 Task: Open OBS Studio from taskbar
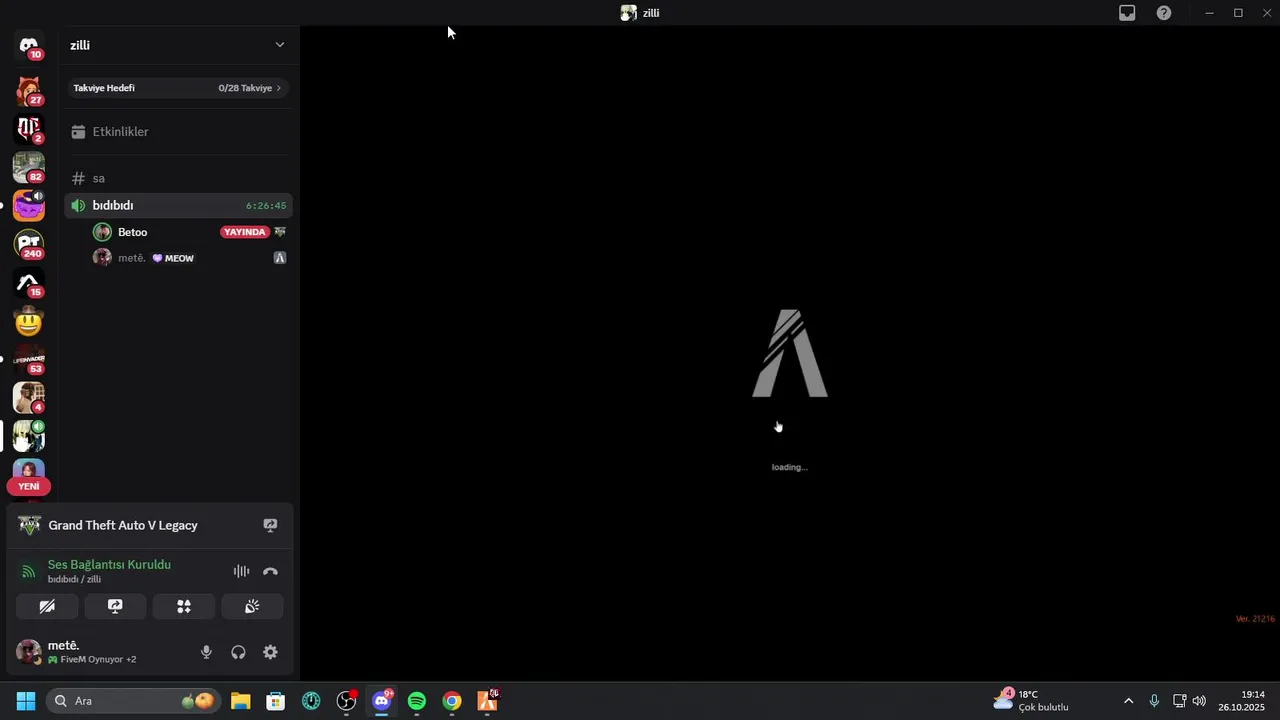[x=346, y=701]
